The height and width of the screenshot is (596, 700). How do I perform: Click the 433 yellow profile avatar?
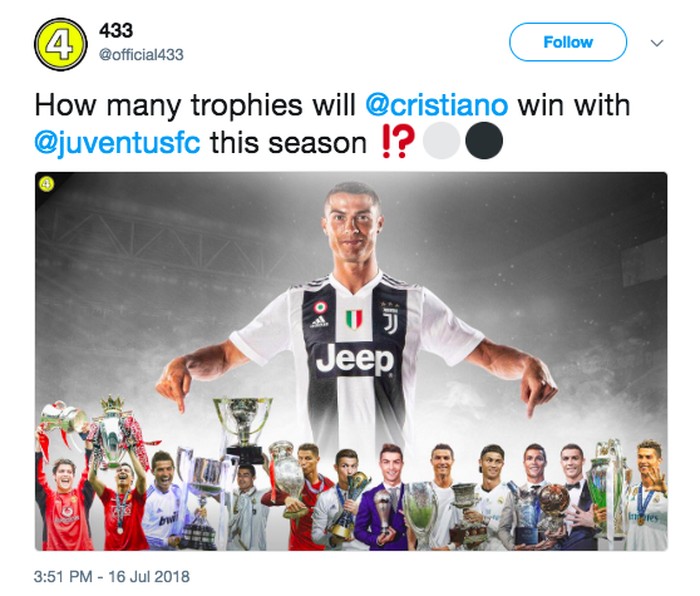(61, 44)
